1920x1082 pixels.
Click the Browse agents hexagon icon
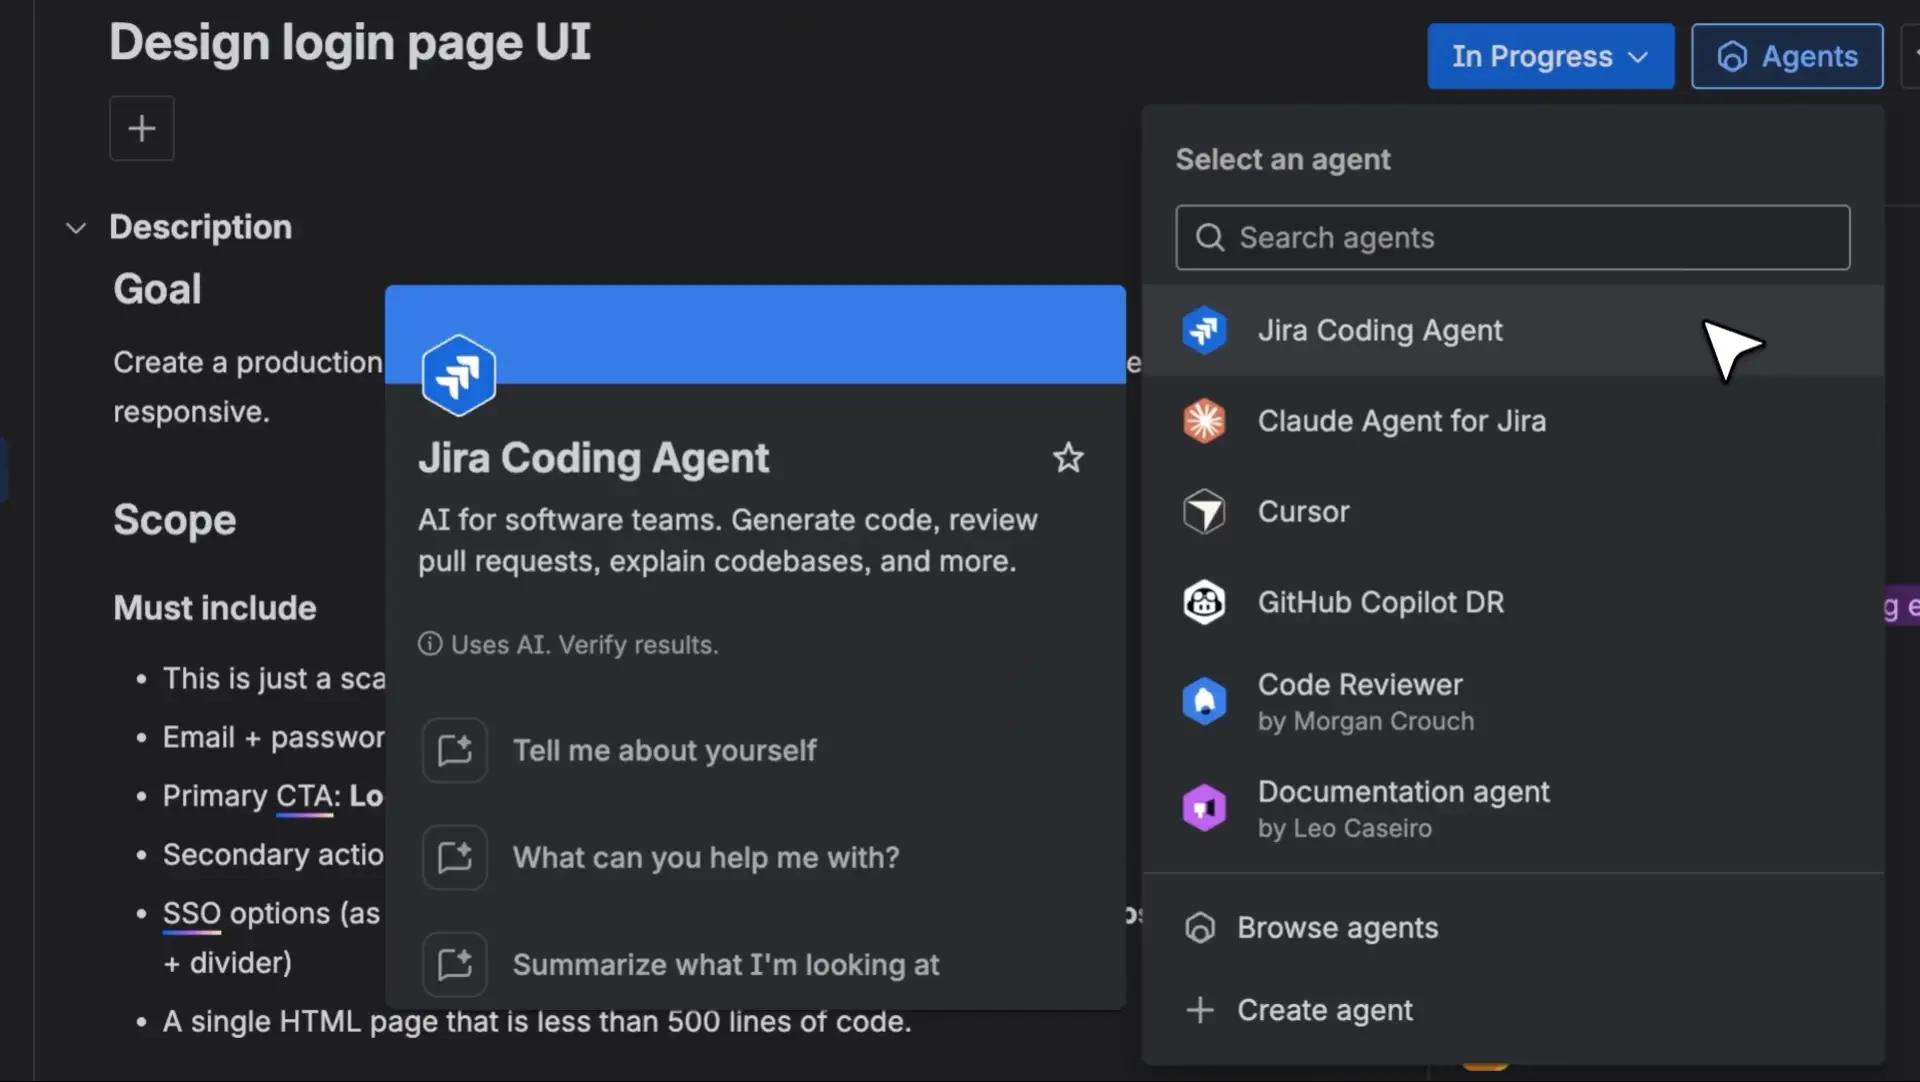1200,928
